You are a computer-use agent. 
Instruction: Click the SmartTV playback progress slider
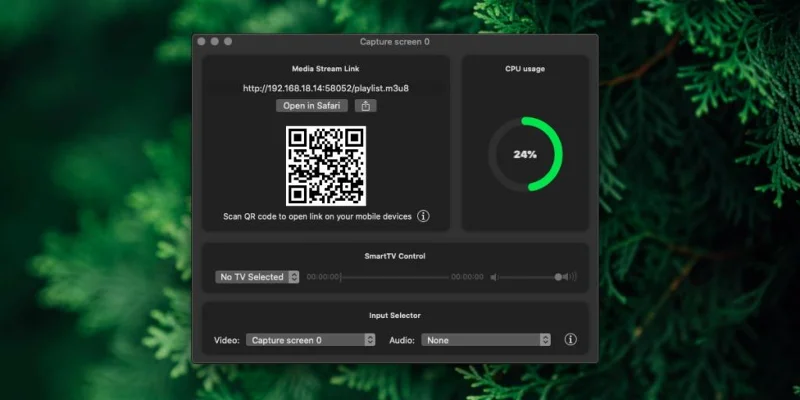(x=395, y=277)
